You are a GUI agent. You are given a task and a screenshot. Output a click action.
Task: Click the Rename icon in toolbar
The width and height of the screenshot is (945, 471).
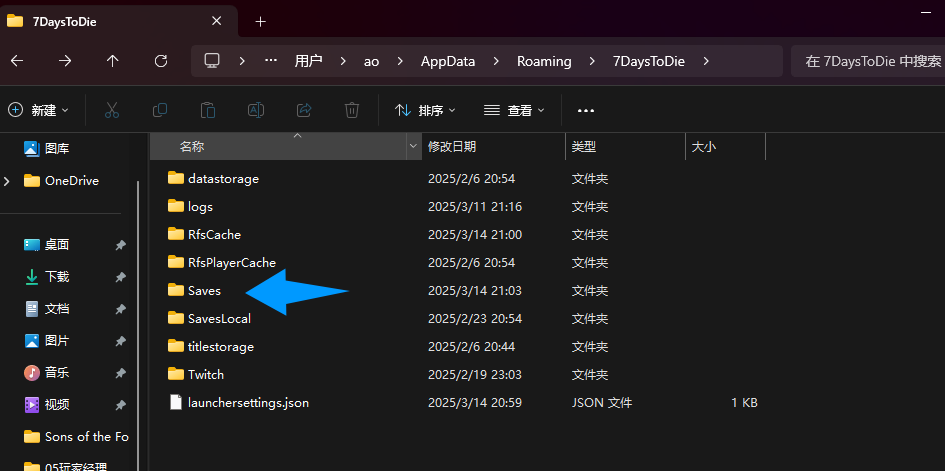[x=256, y=110]
